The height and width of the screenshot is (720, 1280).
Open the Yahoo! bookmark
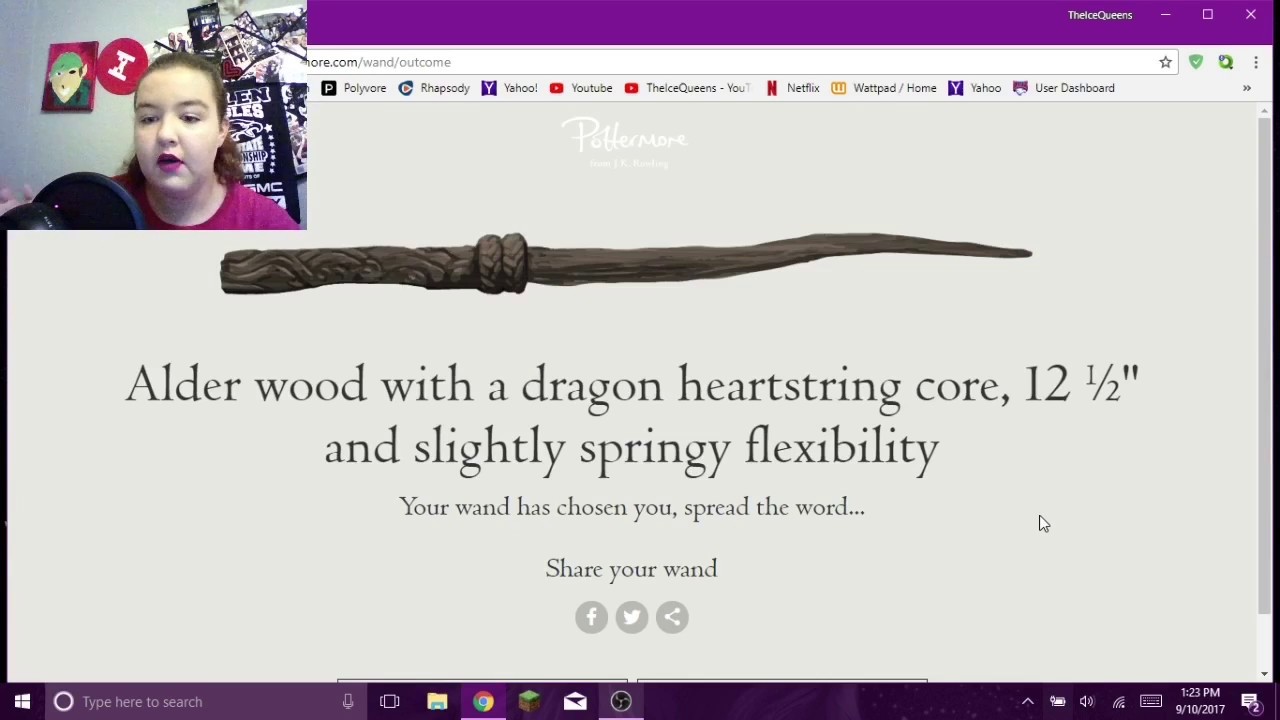(x=509, y=88)
